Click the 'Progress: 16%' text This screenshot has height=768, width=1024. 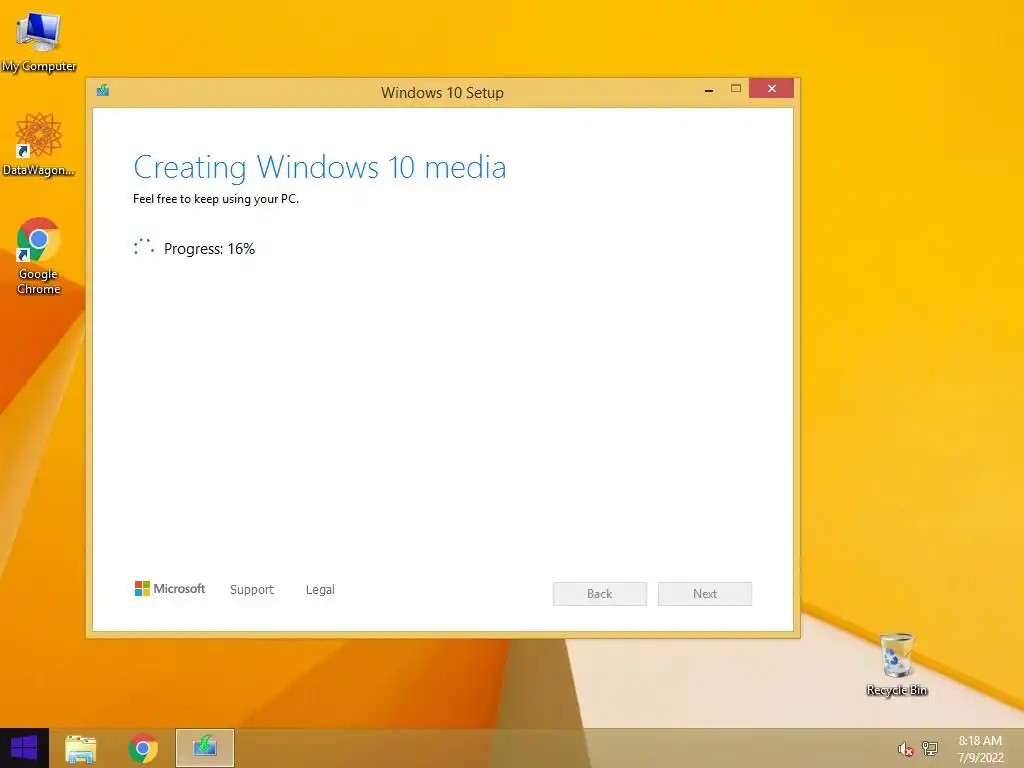pos(209,249)
